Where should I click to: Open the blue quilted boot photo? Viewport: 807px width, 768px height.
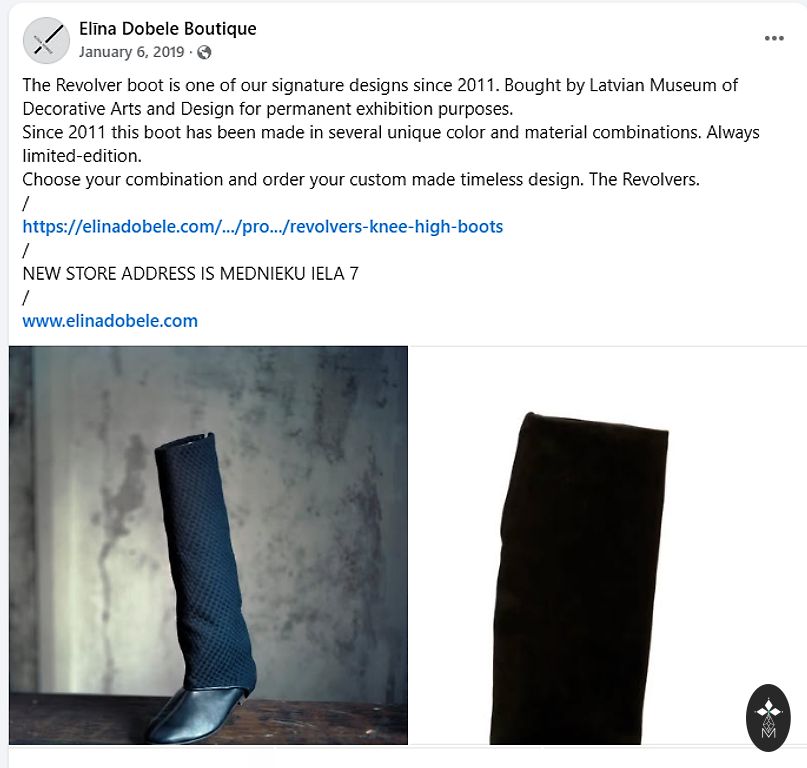(208, 545)
